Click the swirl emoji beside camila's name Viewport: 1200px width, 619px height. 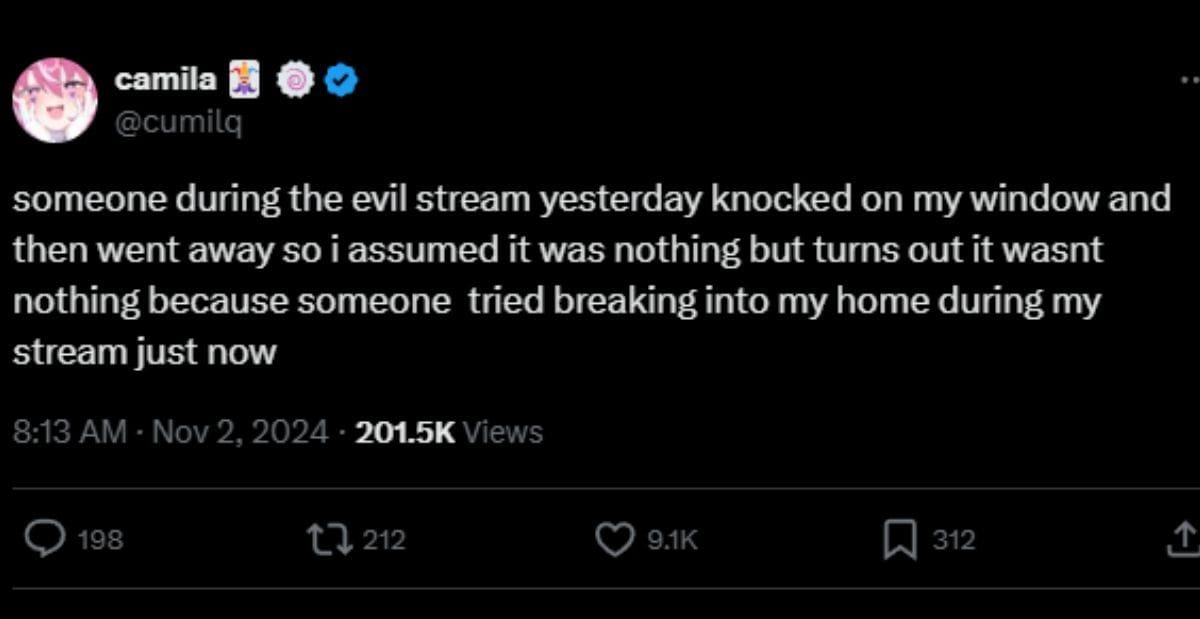click(x=294, y=78)
